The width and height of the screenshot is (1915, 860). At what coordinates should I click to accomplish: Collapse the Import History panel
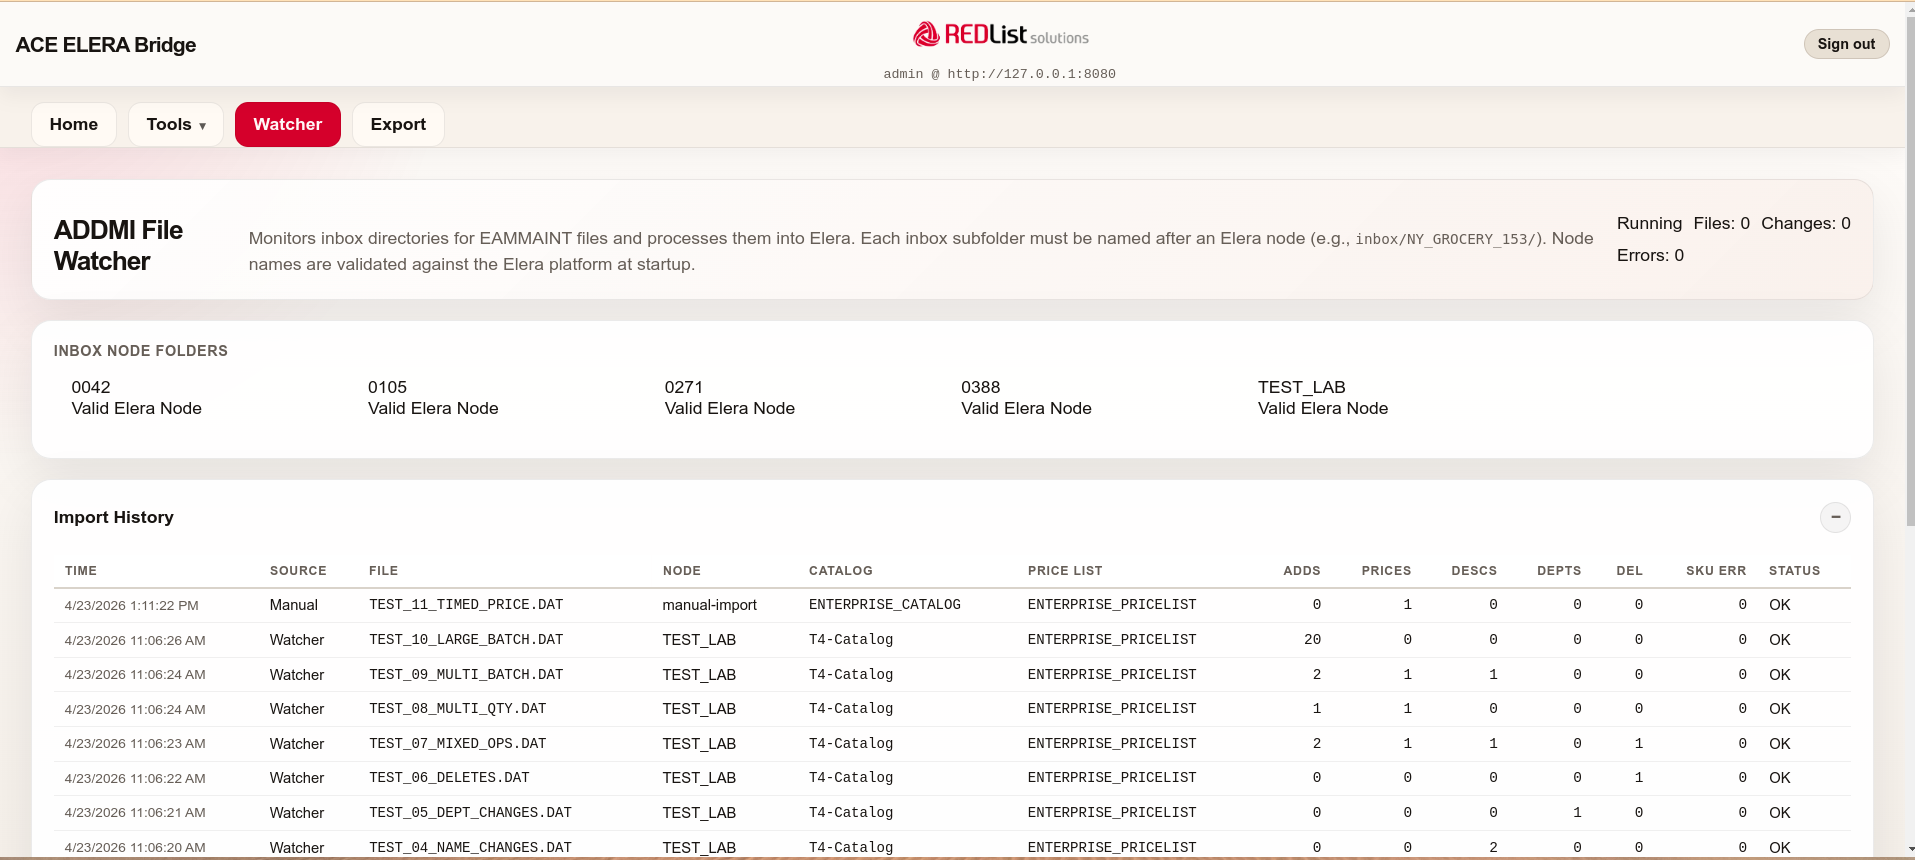1835,517
